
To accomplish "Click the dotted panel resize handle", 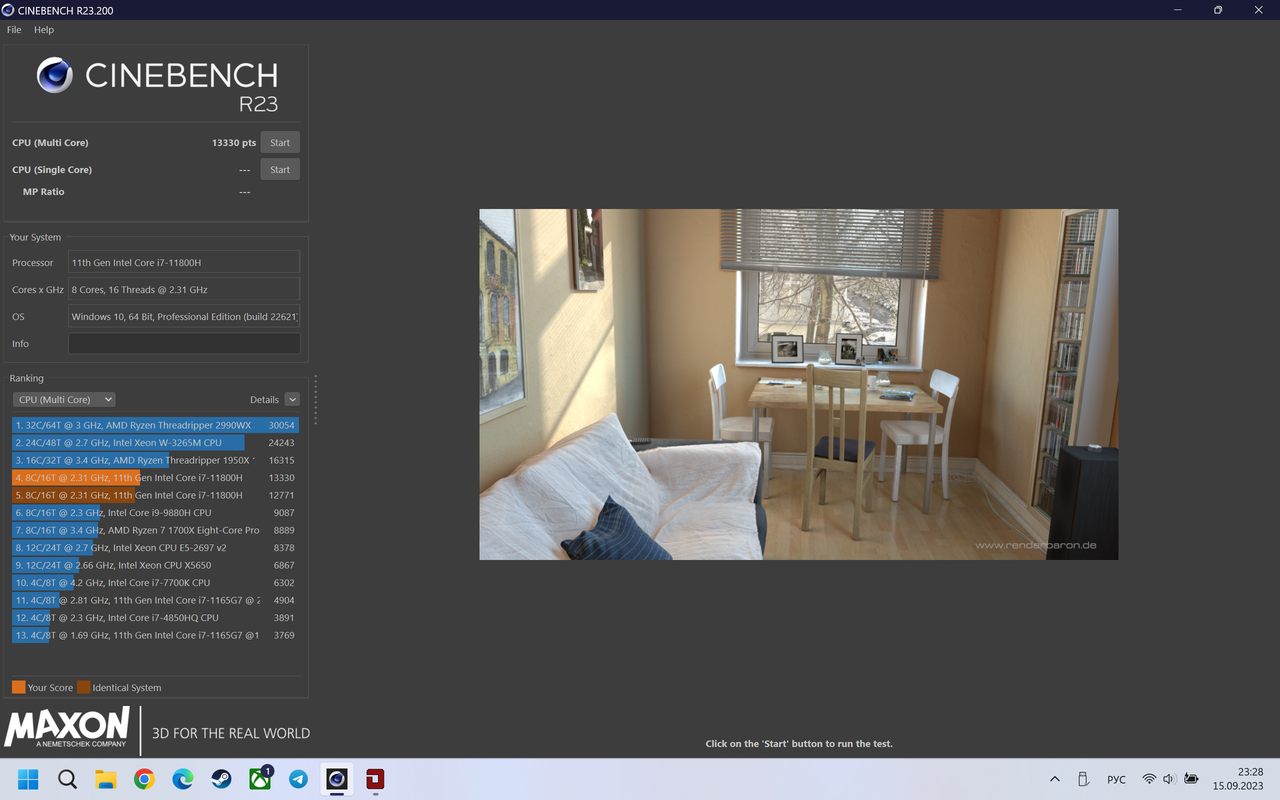I will pyautogui.click(x=315, y=400).
